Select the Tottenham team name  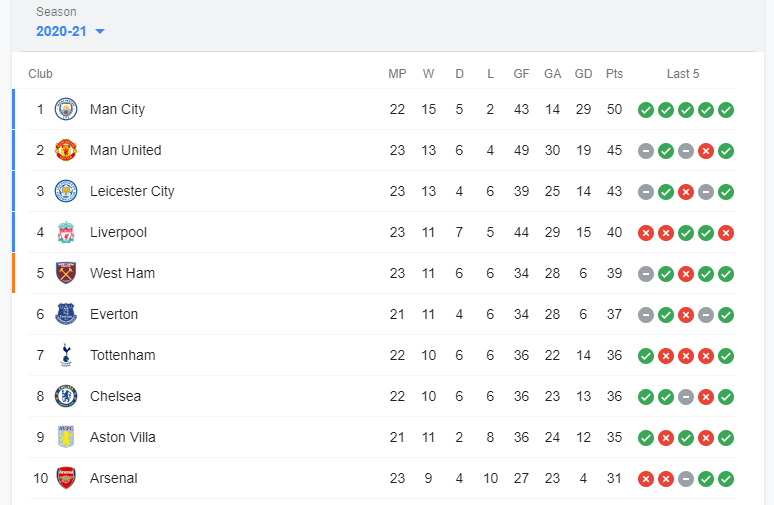pos(122,355)
